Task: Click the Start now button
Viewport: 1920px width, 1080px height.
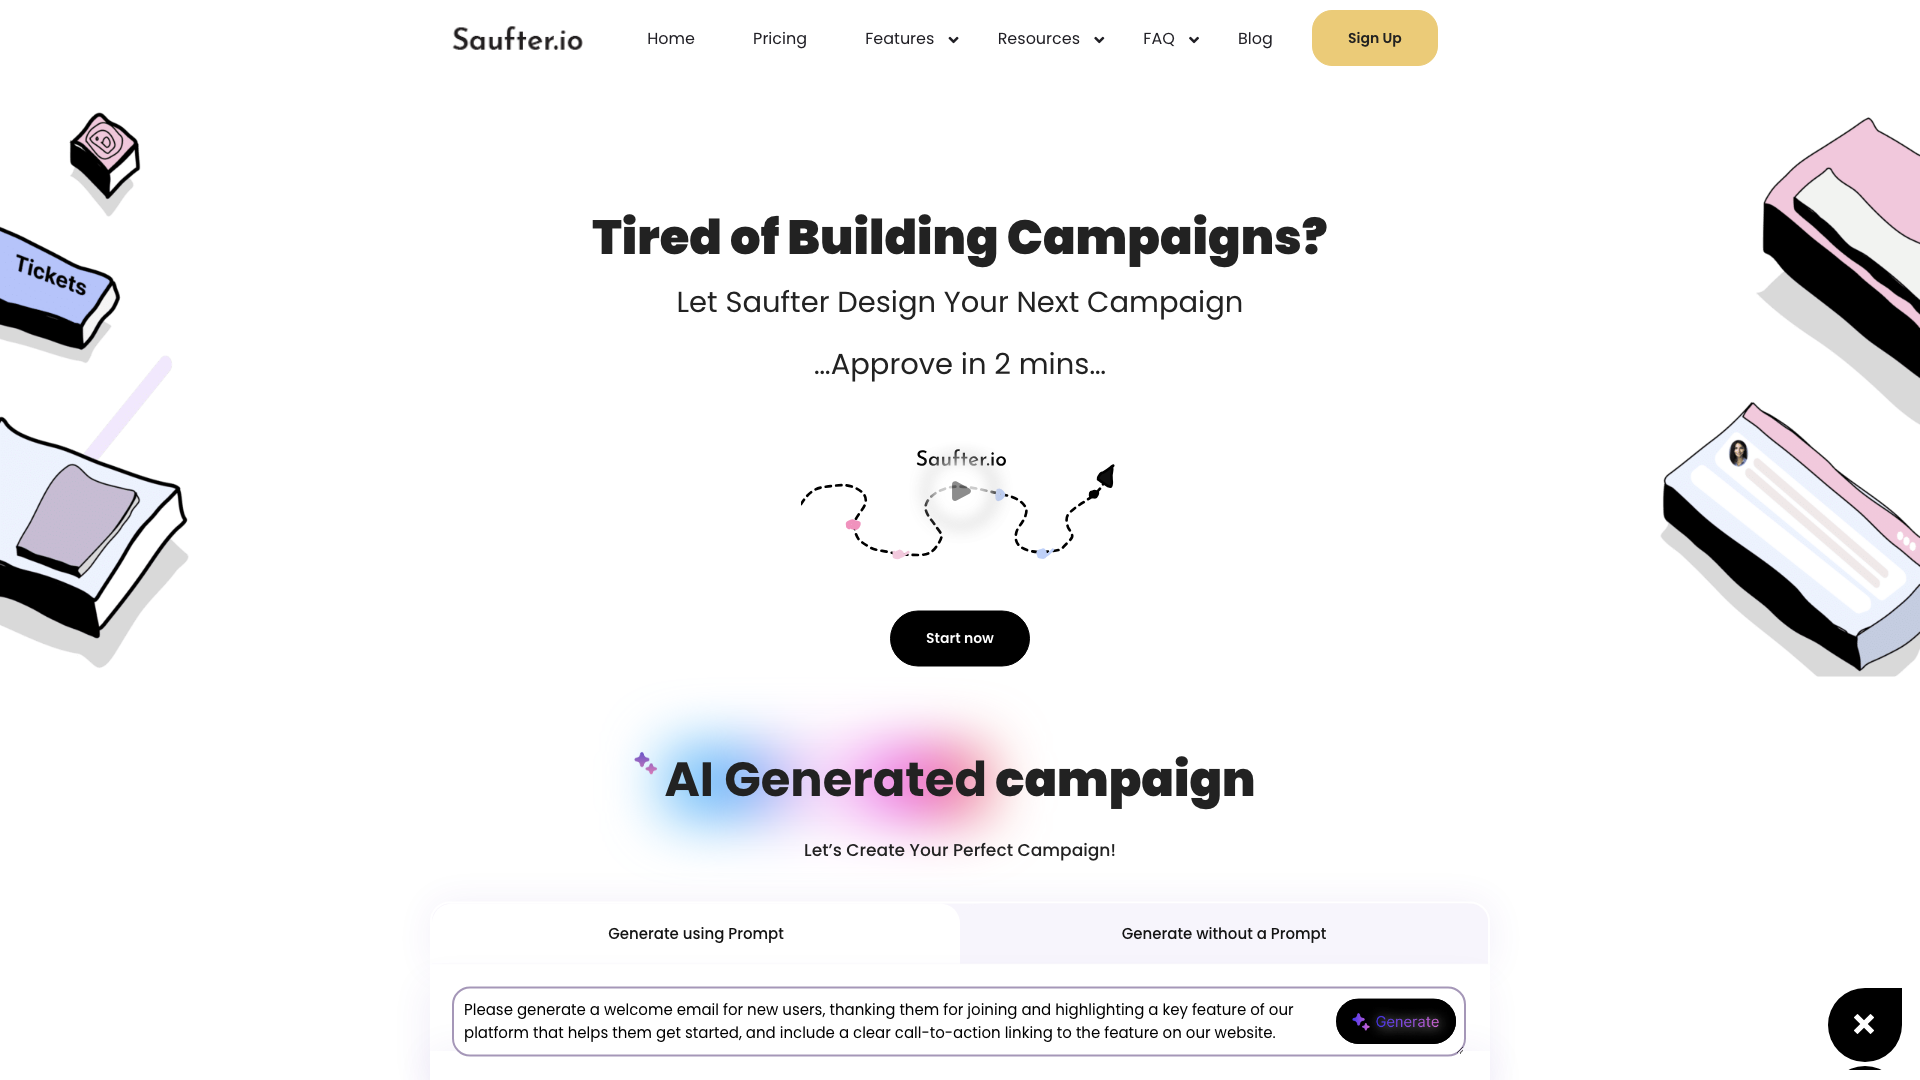Action: 959,638
